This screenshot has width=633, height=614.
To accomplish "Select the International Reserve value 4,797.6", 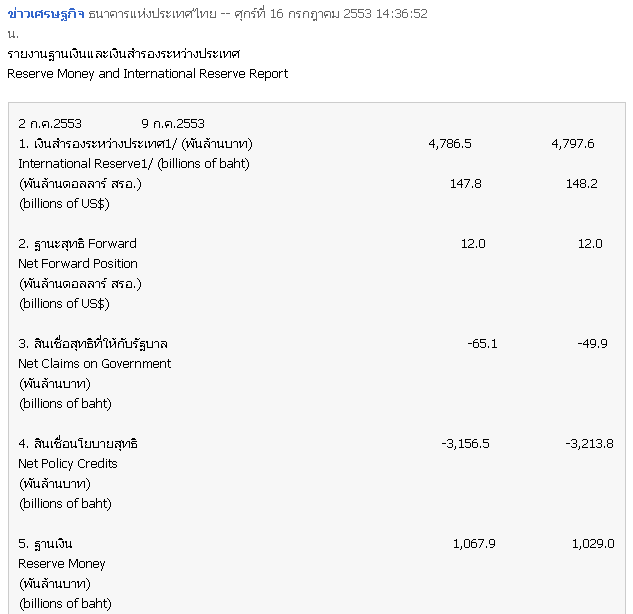I will pos(573,144).
